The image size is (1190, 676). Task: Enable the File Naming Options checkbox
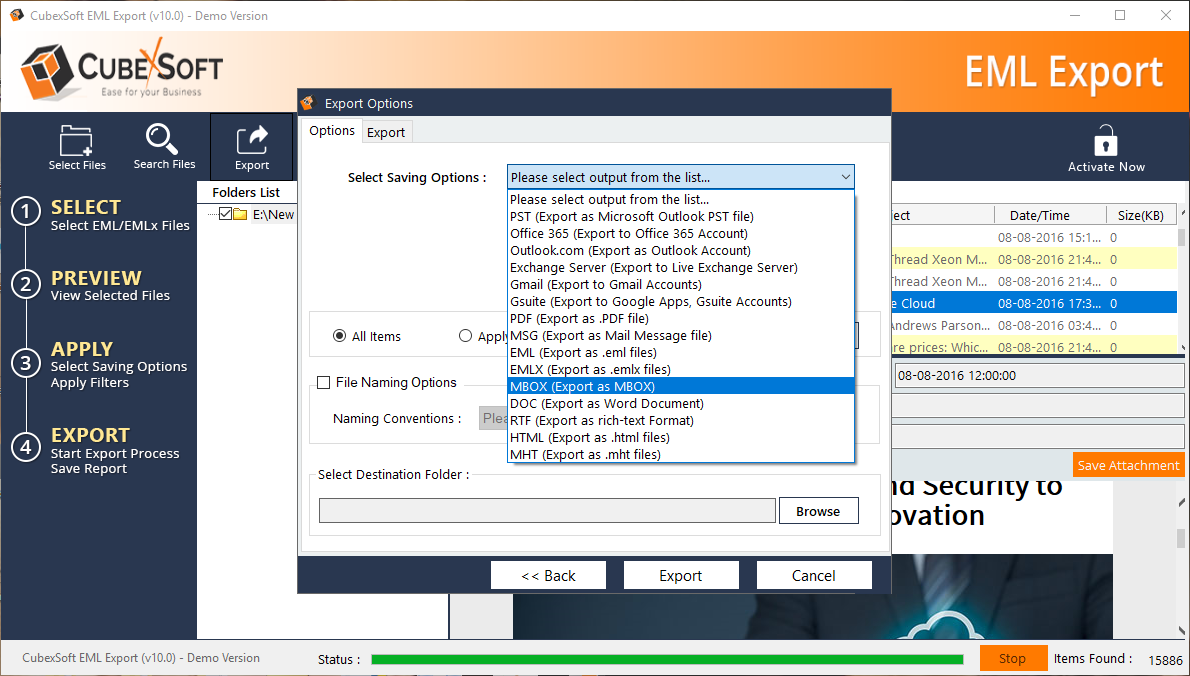(324, 382)
